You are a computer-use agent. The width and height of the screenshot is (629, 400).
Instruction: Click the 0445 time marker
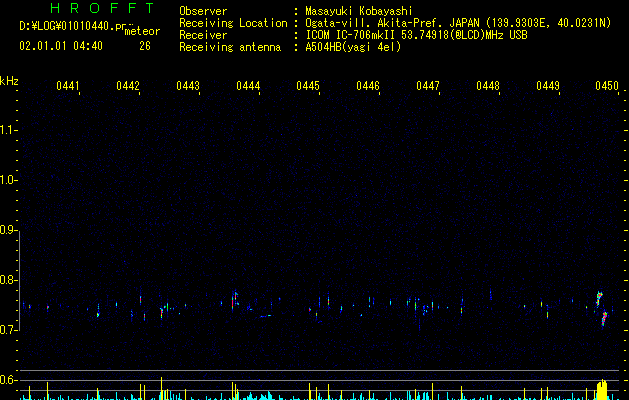308,86
